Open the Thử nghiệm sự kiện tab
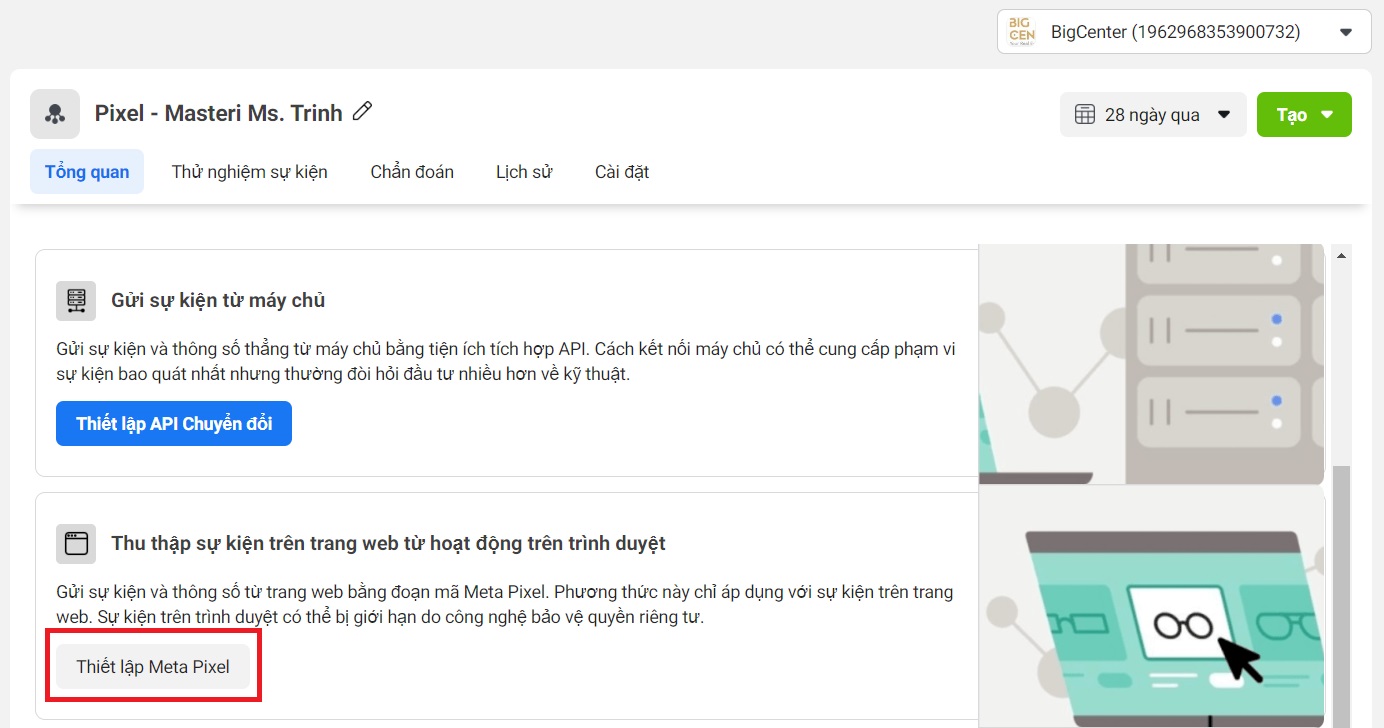Image resolution: width=1384 pixels, height=728 pixels. point(249,172)
